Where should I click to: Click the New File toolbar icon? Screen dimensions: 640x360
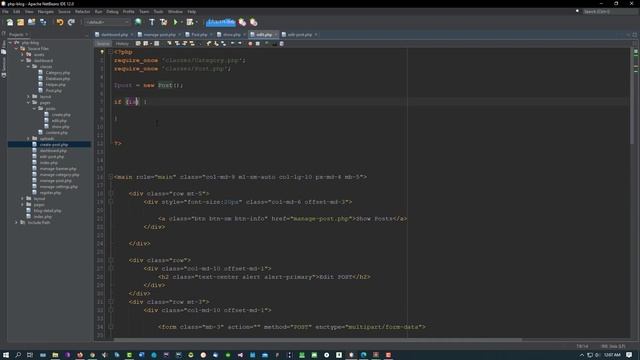[9, 22]
